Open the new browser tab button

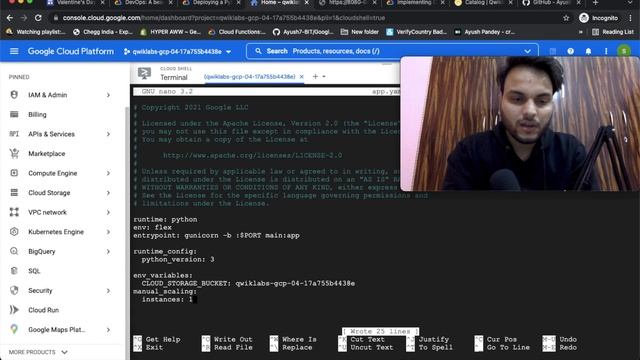point(596,3)
